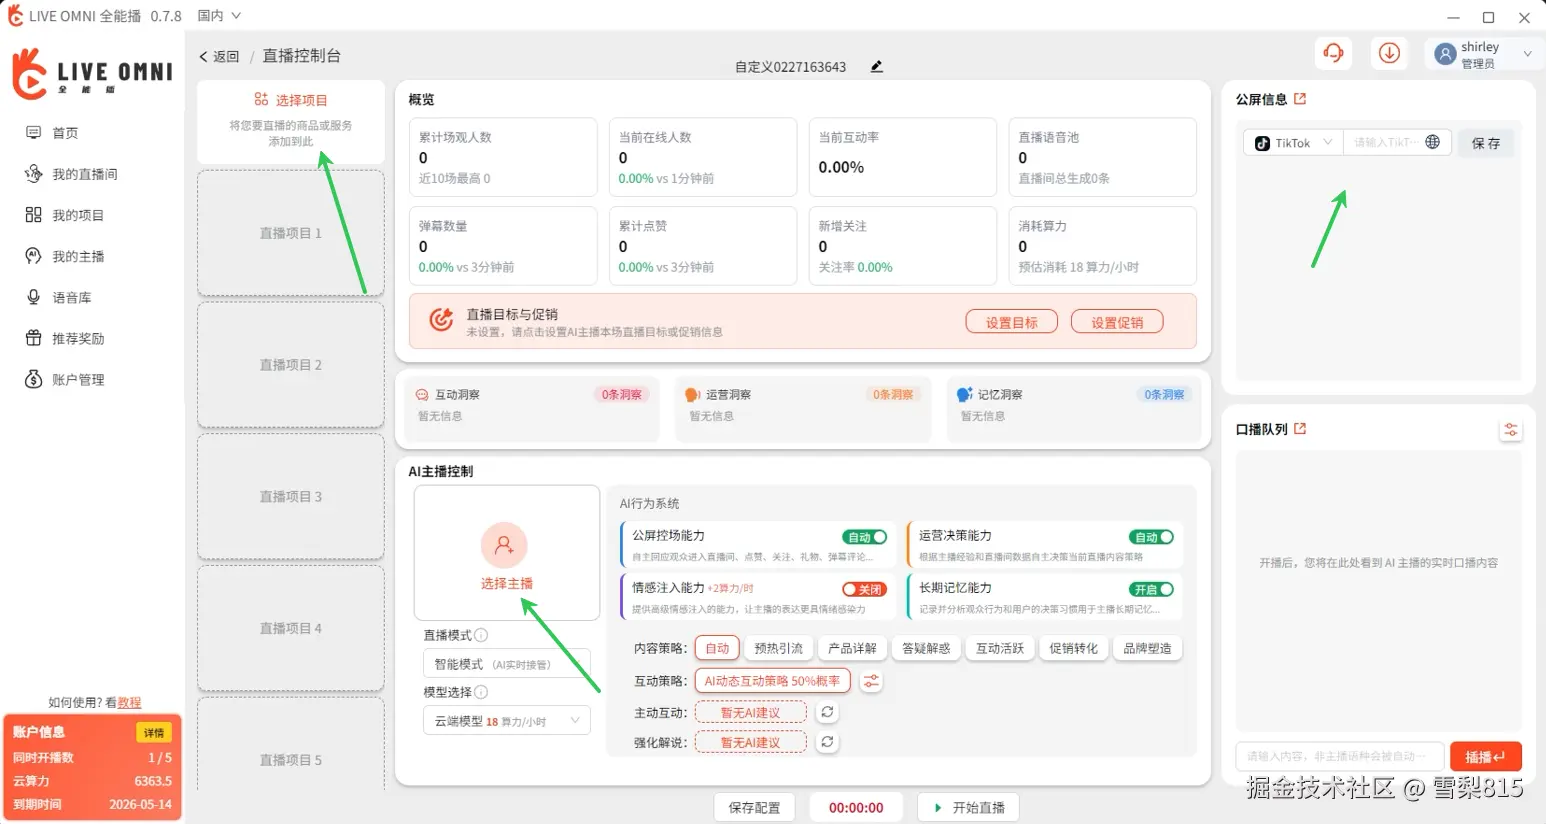
Task: Click 强化解说 暂无AI建议 box
Action: tap(750, 743)
